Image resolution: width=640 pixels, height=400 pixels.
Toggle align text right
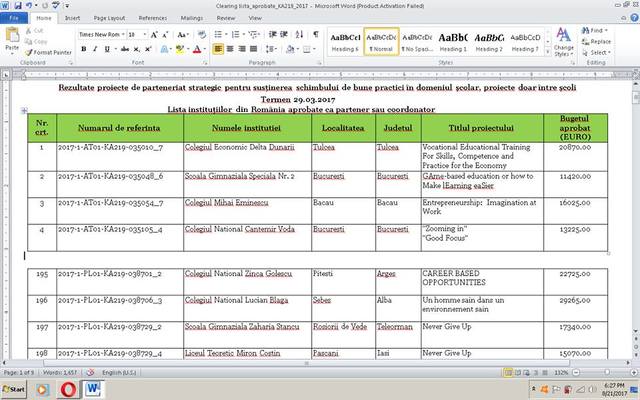(x=242, y=49)
